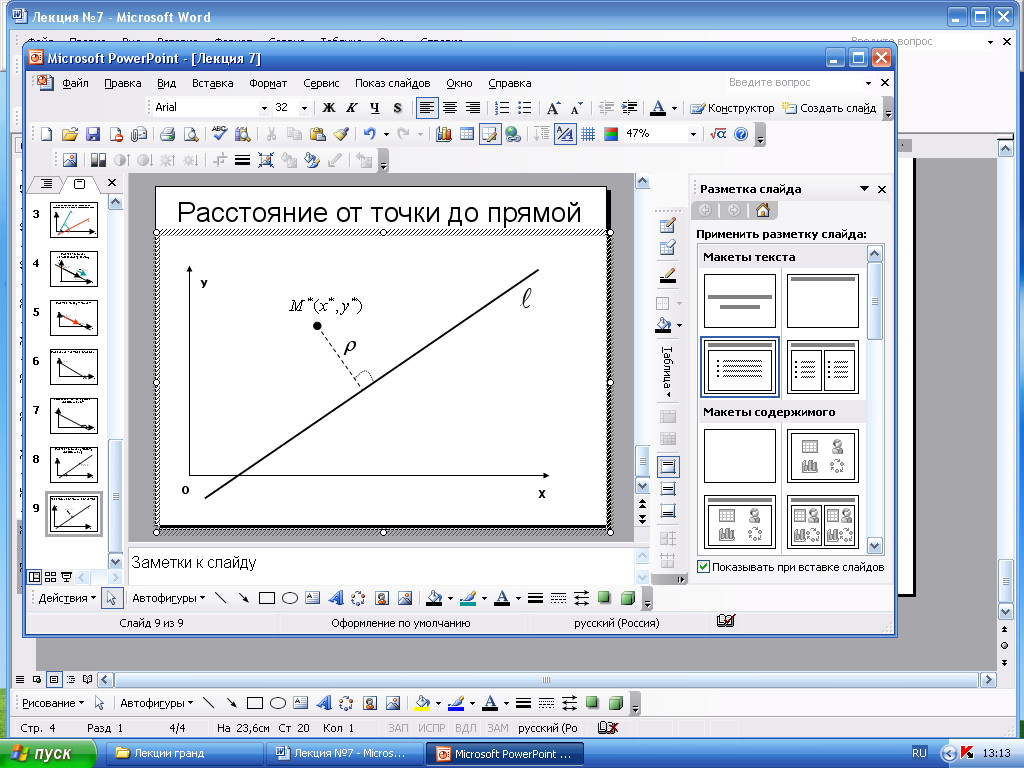This screenshot has height=768, width=1024.
Task: Enable 'Показывать при вставке слайдов' checkbox
Action: point(703,566)
